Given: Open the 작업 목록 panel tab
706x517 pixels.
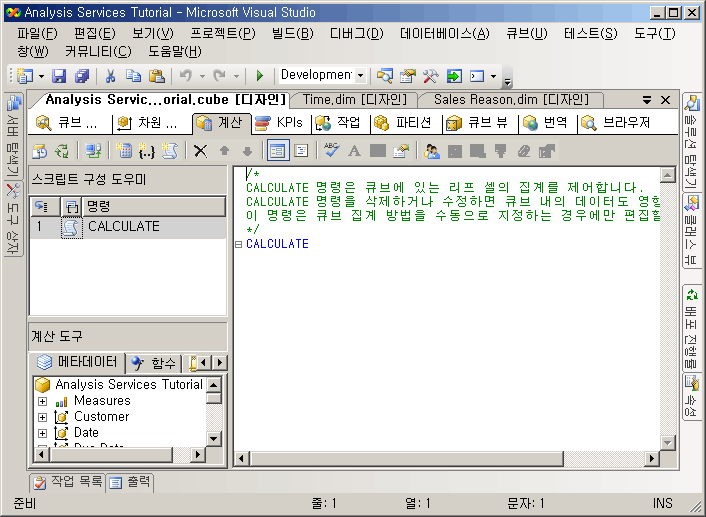Looking at the screenshot, I should click(x=68, y=482).
